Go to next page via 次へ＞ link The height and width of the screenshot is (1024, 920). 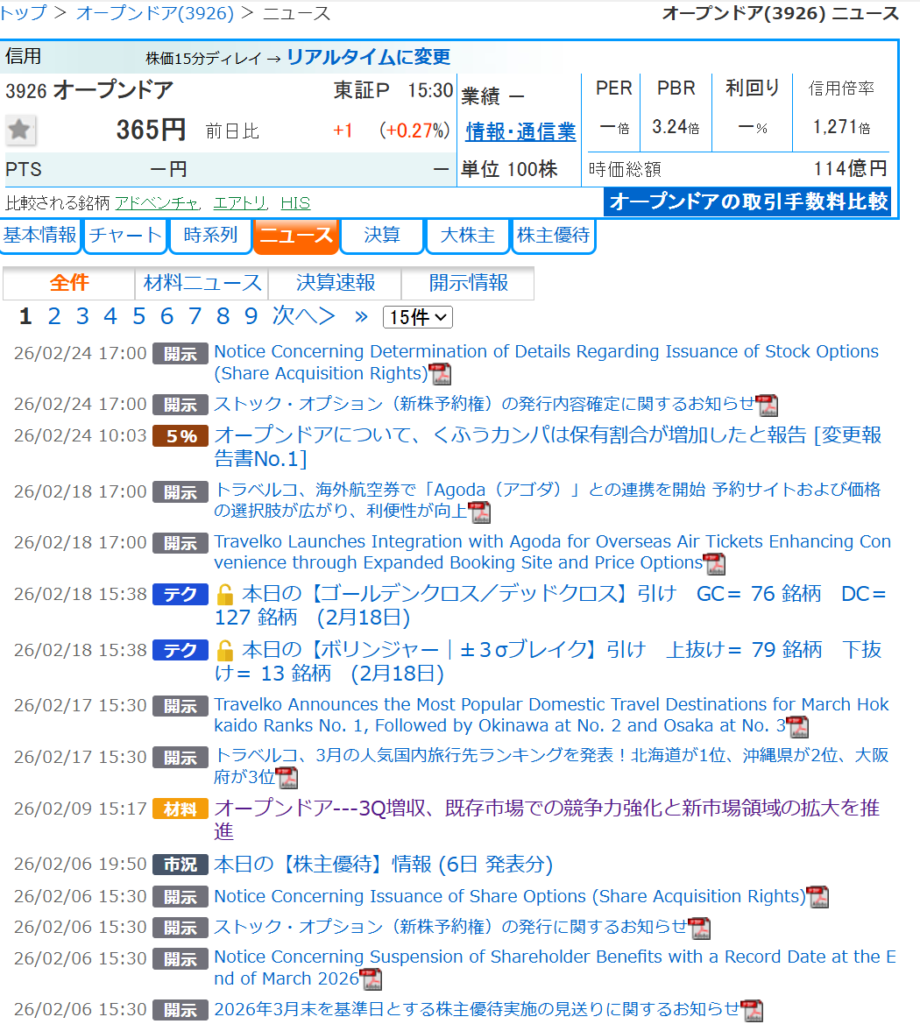(x=304, y=317)
